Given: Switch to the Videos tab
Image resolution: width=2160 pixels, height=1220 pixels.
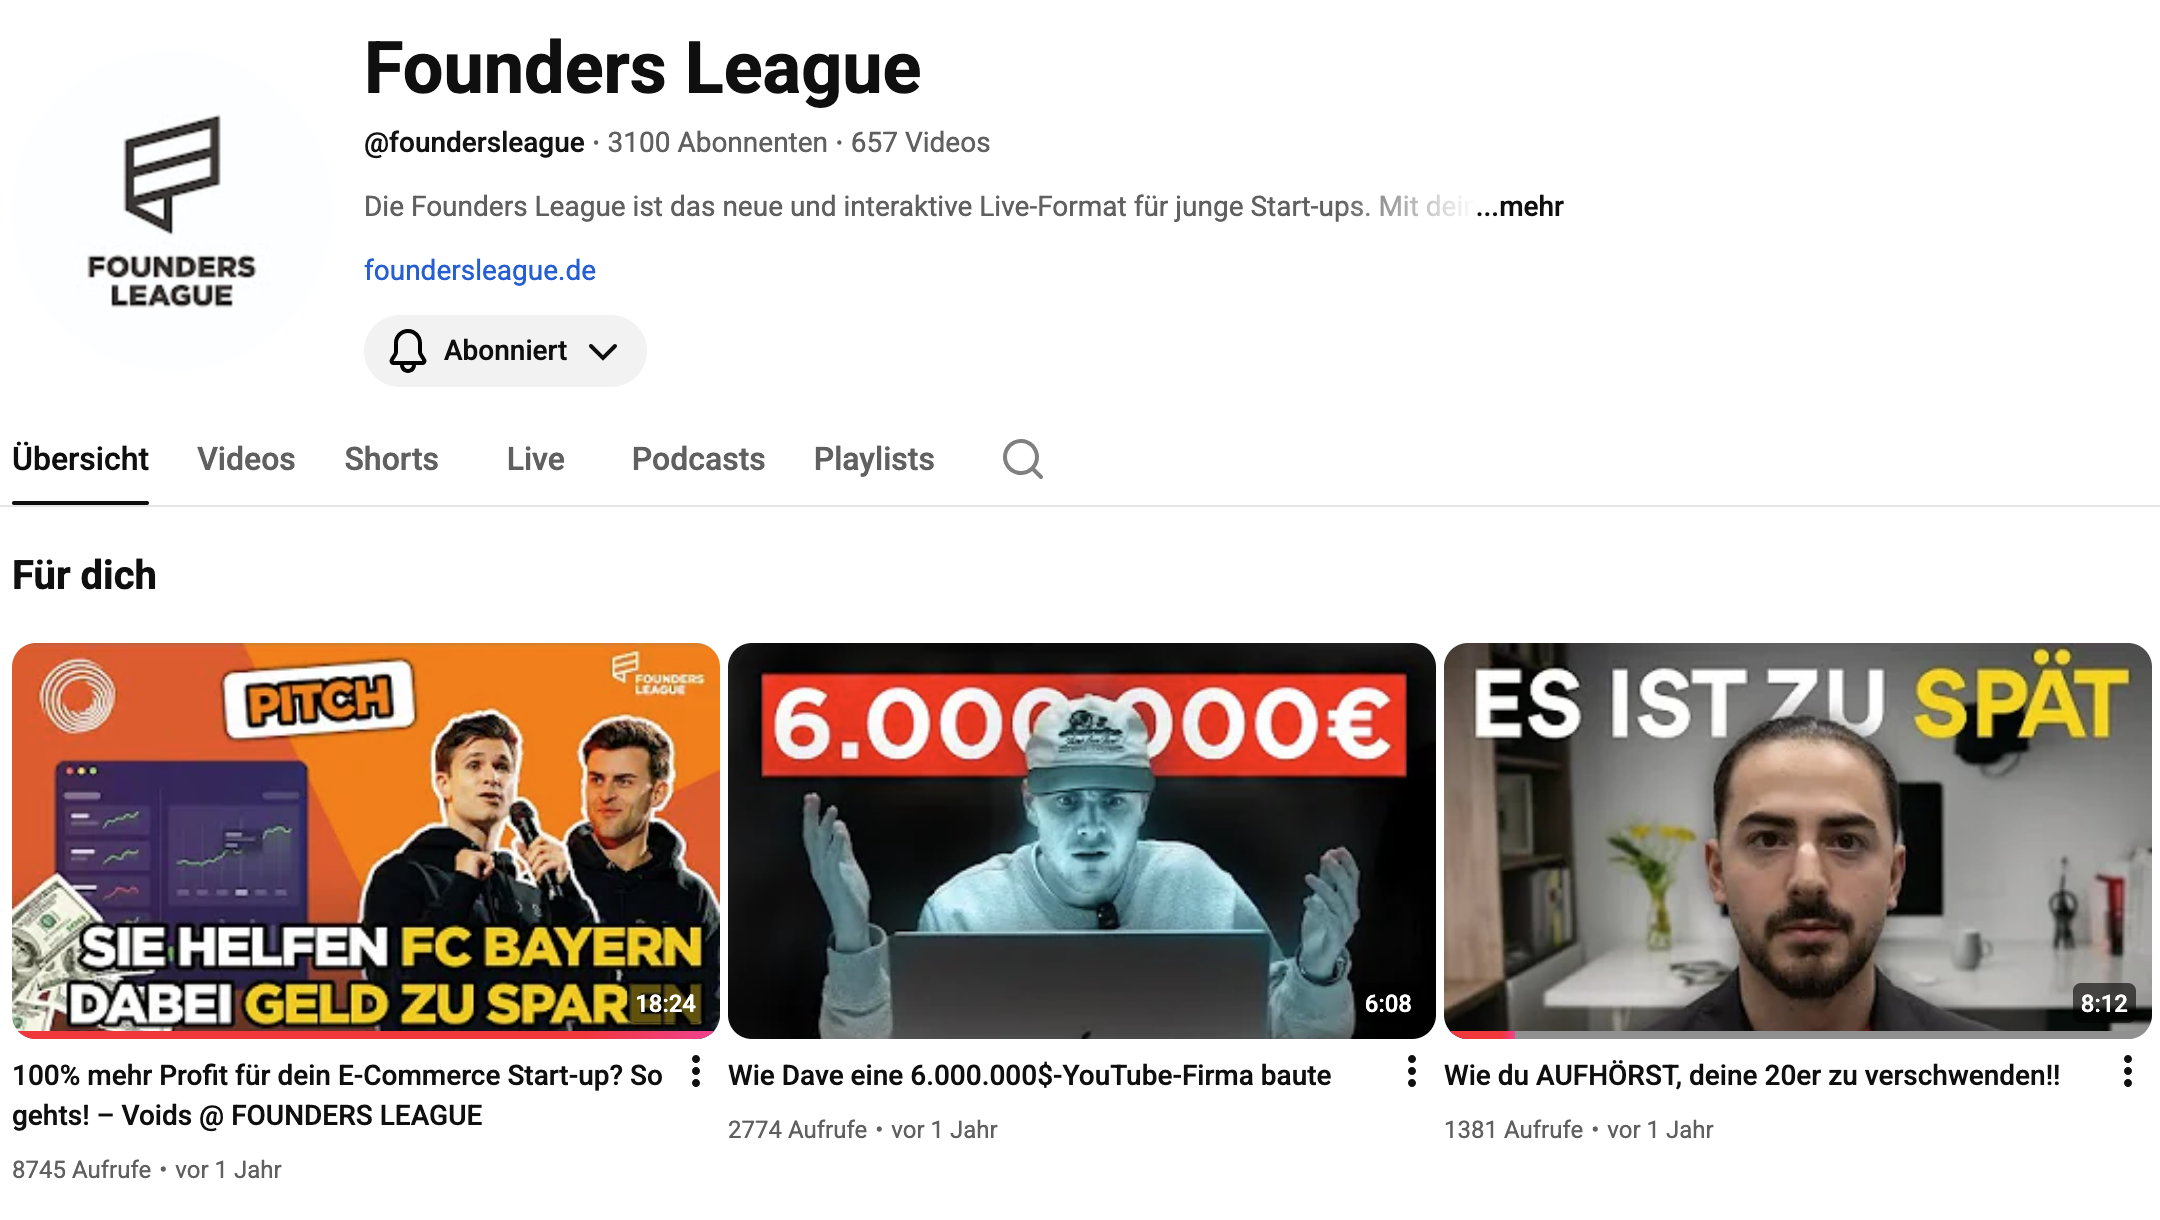Looking at the screenshot, I should [246, 459].
